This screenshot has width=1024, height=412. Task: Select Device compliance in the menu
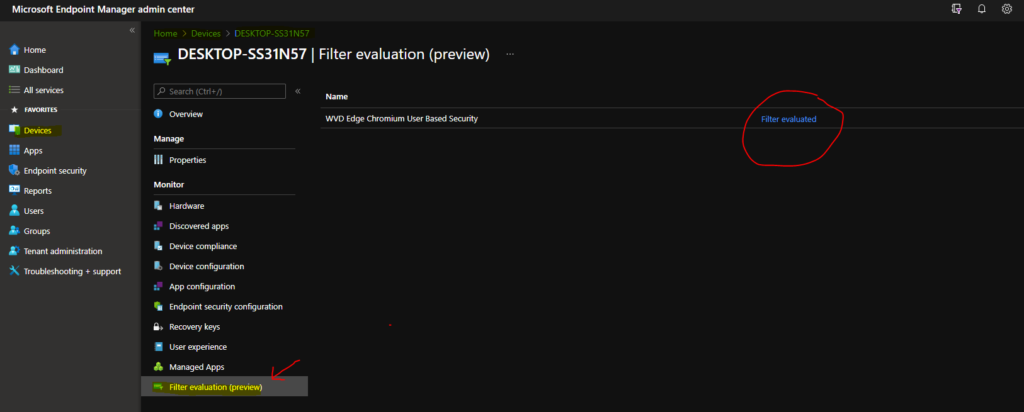(x=203, y=246)
